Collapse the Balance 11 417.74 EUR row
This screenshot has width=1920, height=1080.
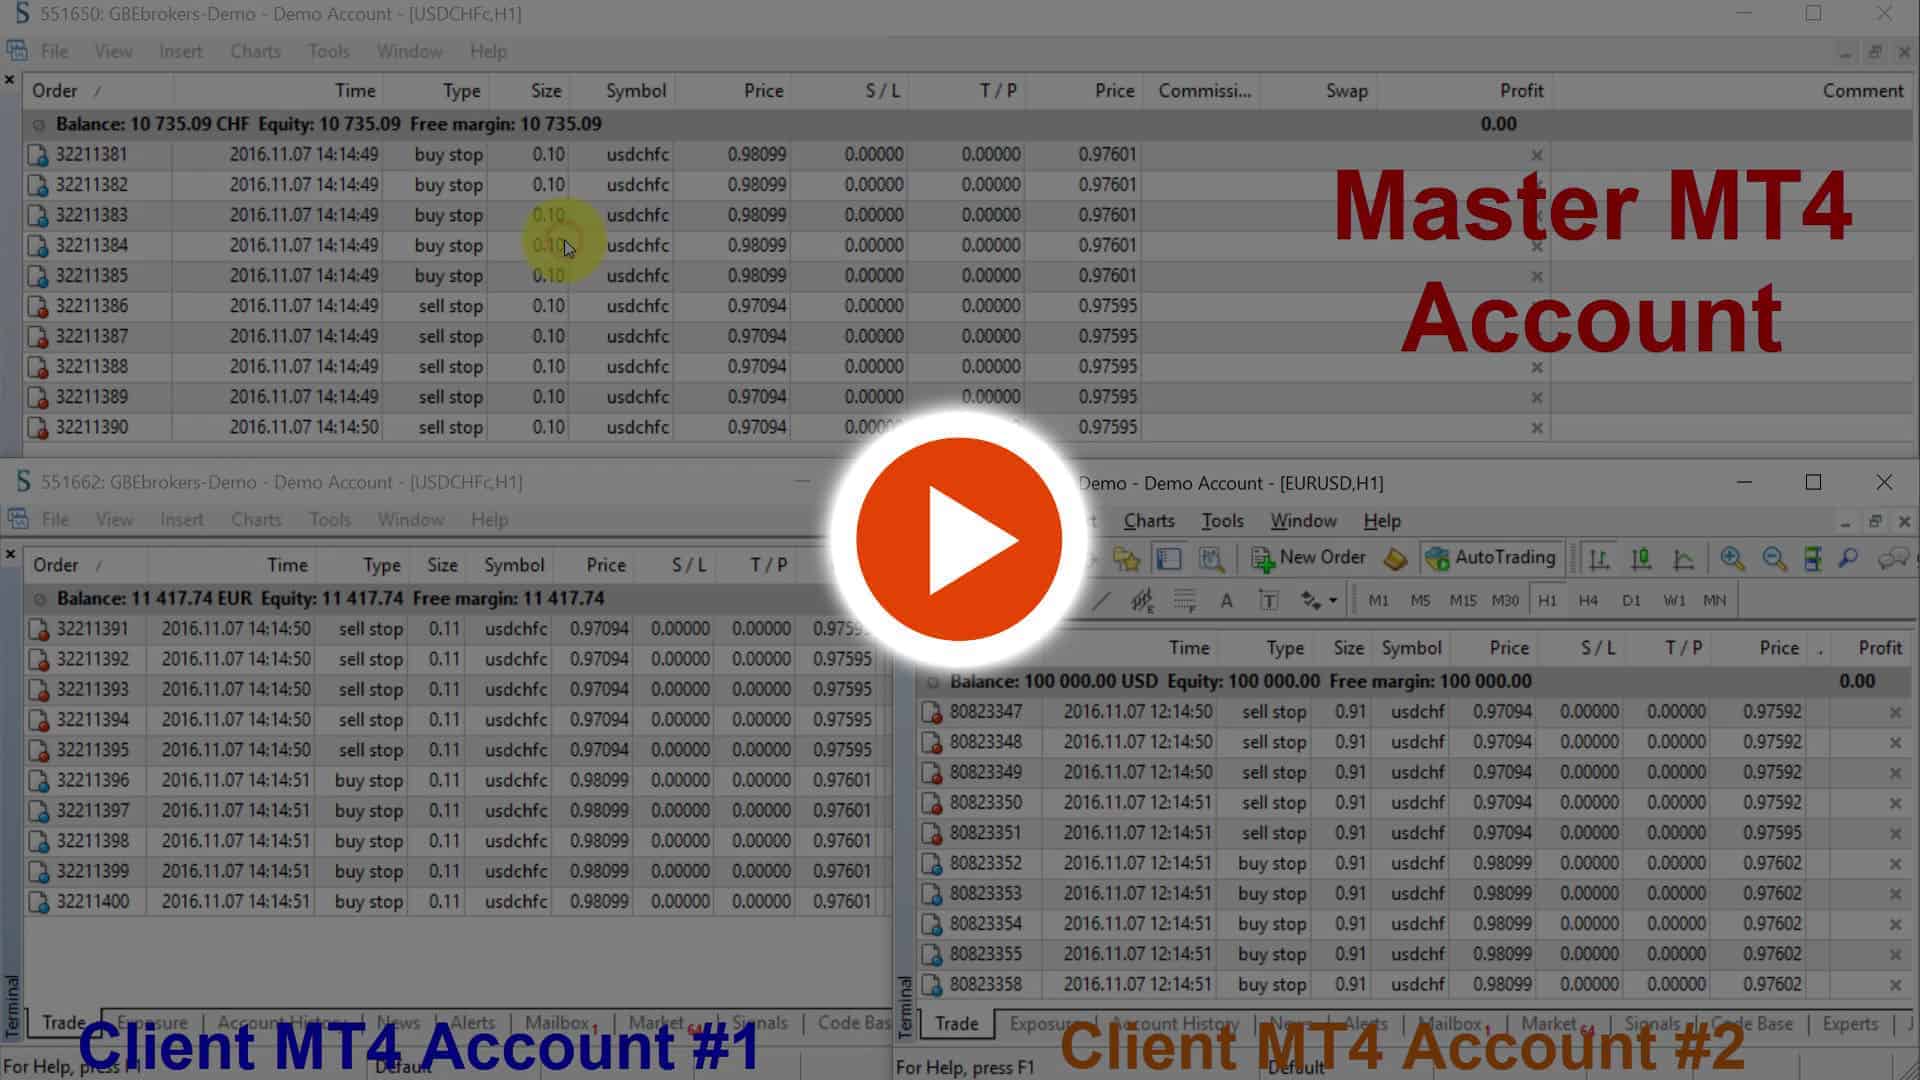pyautogui.click(x=39, y=599)
